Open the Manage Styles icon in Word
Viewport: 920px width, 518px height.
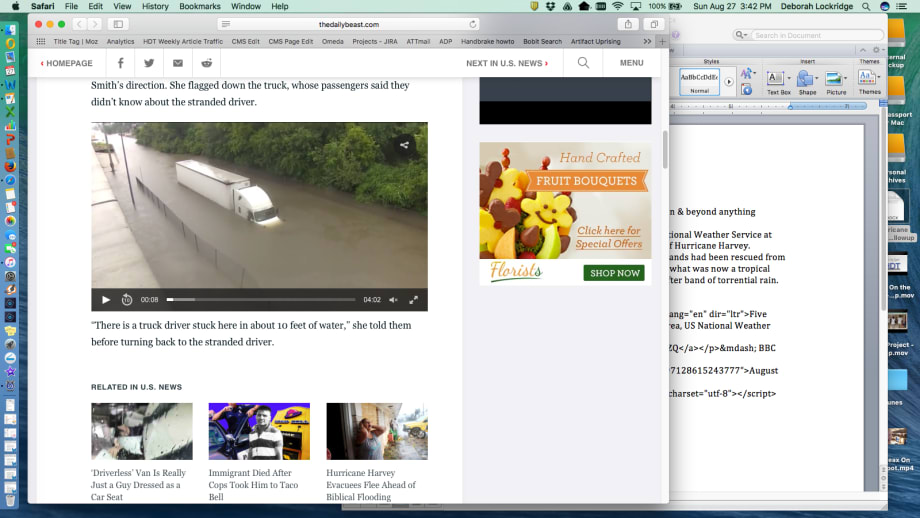point(746,89)
